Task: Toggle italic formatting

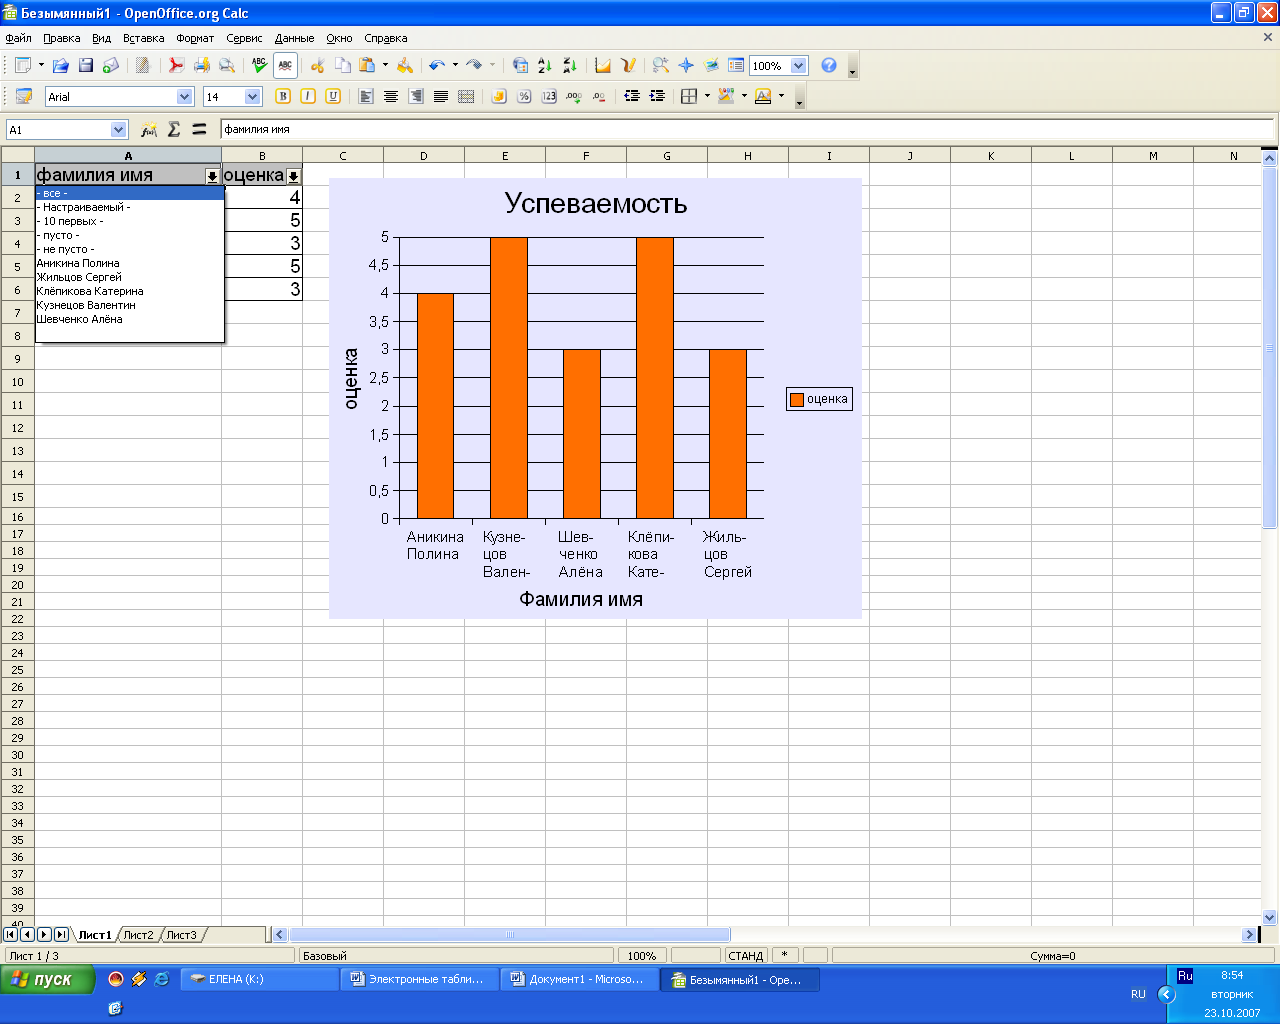Action: pos(308,97)
